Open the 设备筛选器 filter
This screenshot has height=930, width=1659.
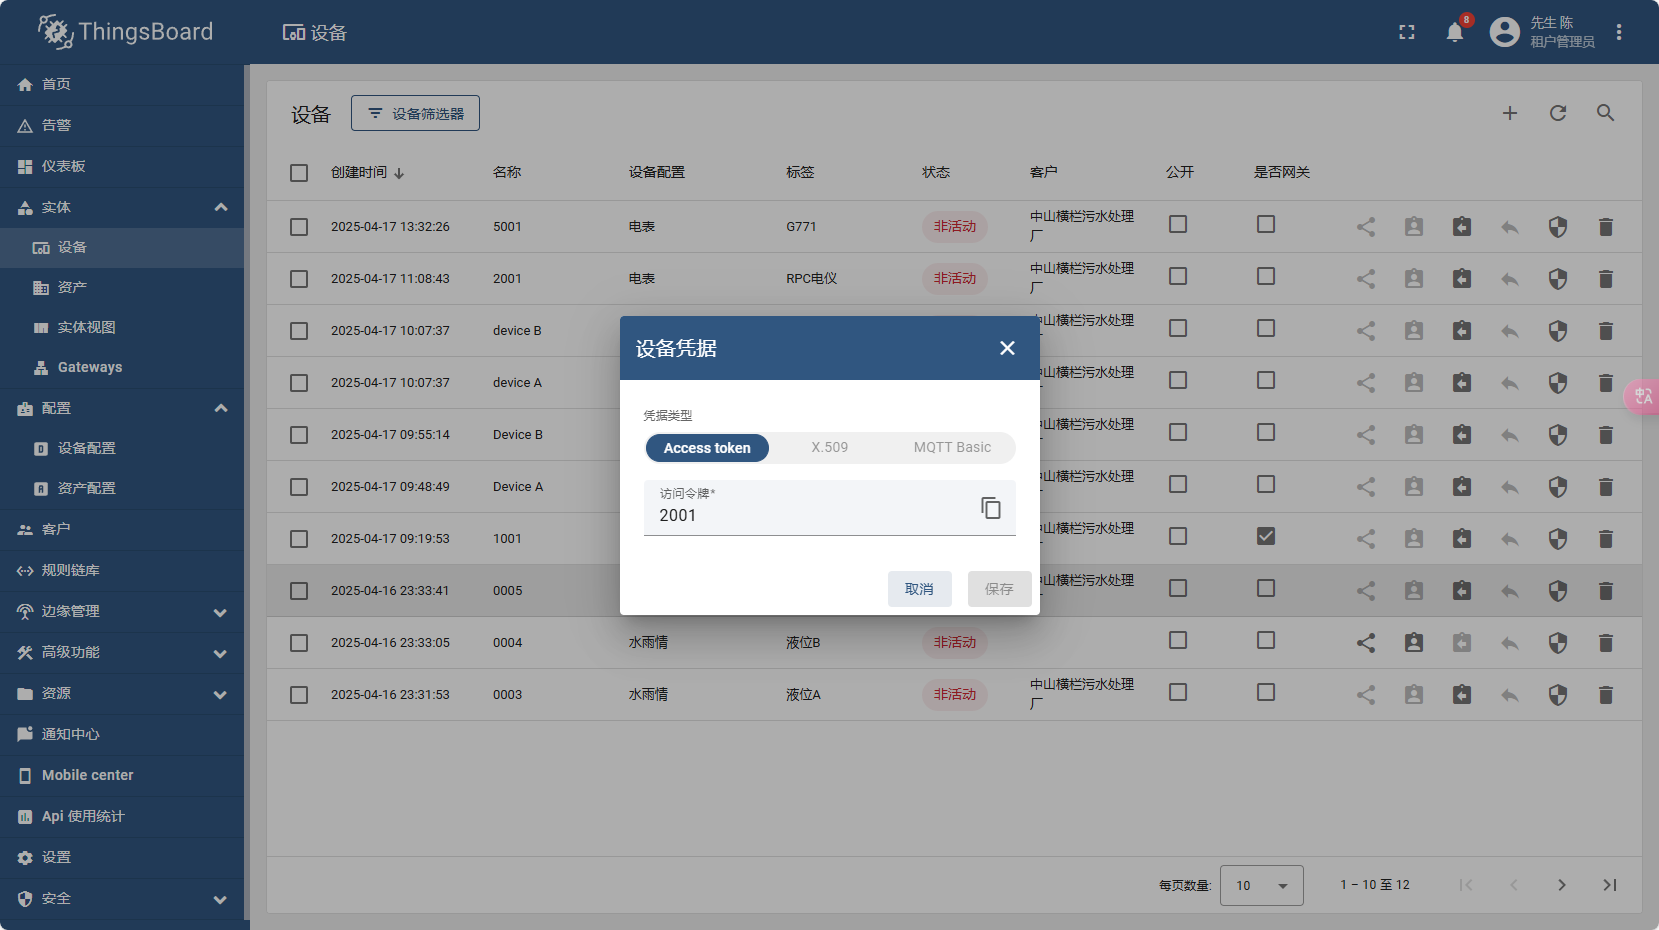tap(415, 113)
